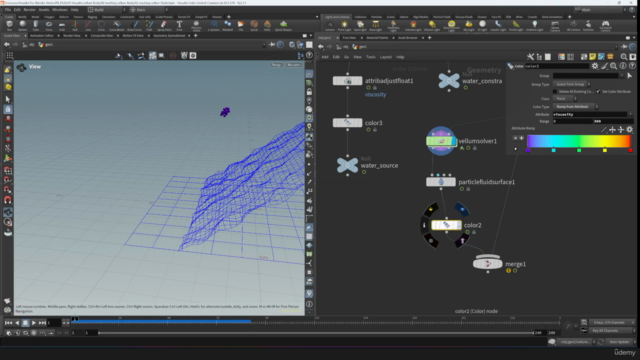
Task: Select the Ambient Light shelf tool
Action: pos(534,26)
